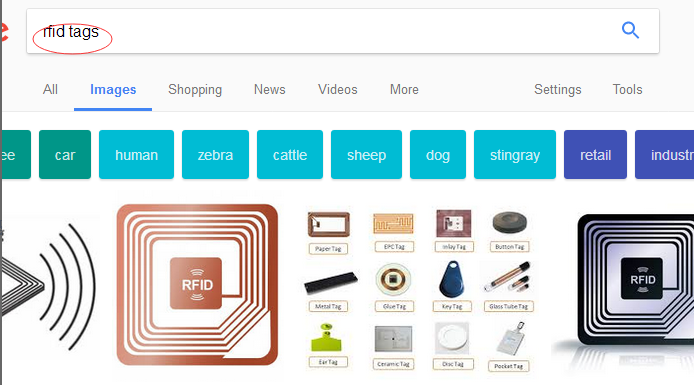Image resolution: width=694 pixels, height=385 pixels.
Task: Expand the More menu
Action: pos(404,89)
